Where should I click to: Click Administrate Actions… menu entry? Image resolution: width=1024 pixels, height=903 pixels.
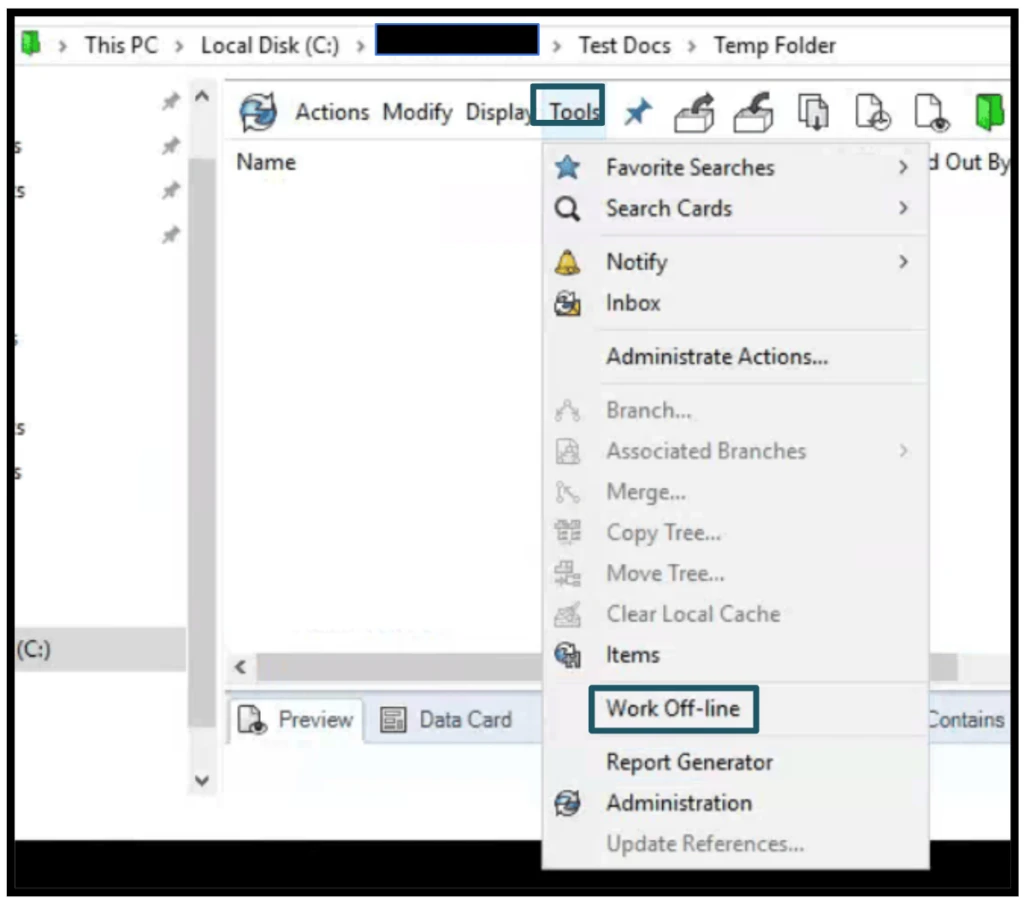(x=716, y=356)
